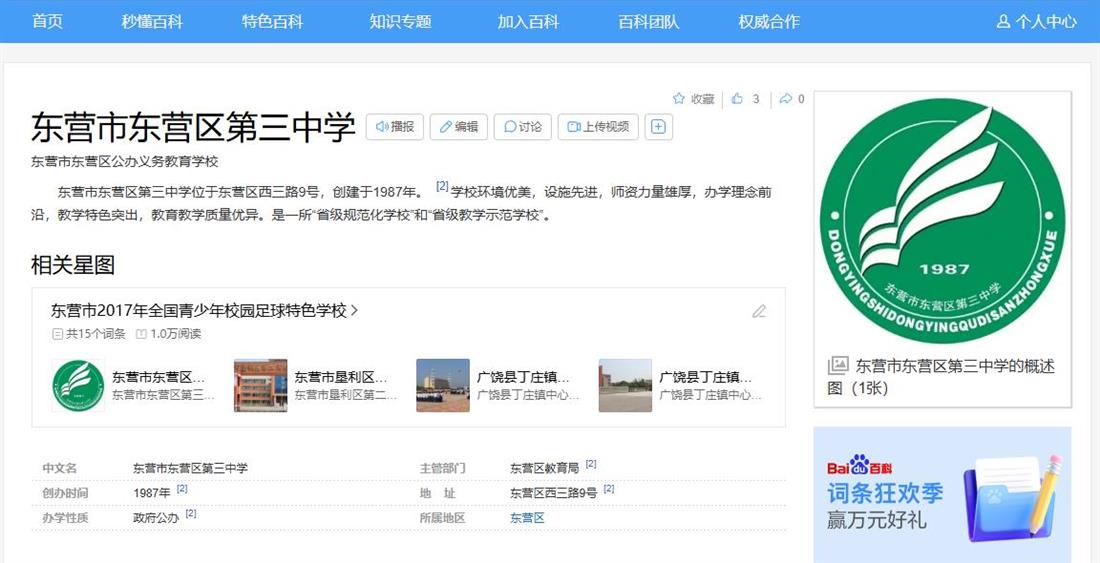The image size is (1100, 563).
Task: Click 东营区教育局 value in 主管部门 row
Action: 544,468
